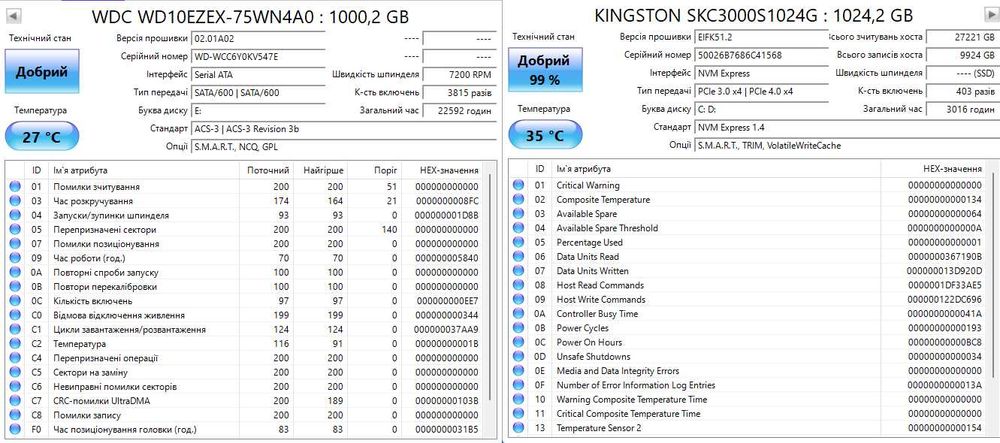1000x443 pixels.
Task: Click status orb of attribute 01 Помилки зчитування
Action: pos(15,187)
